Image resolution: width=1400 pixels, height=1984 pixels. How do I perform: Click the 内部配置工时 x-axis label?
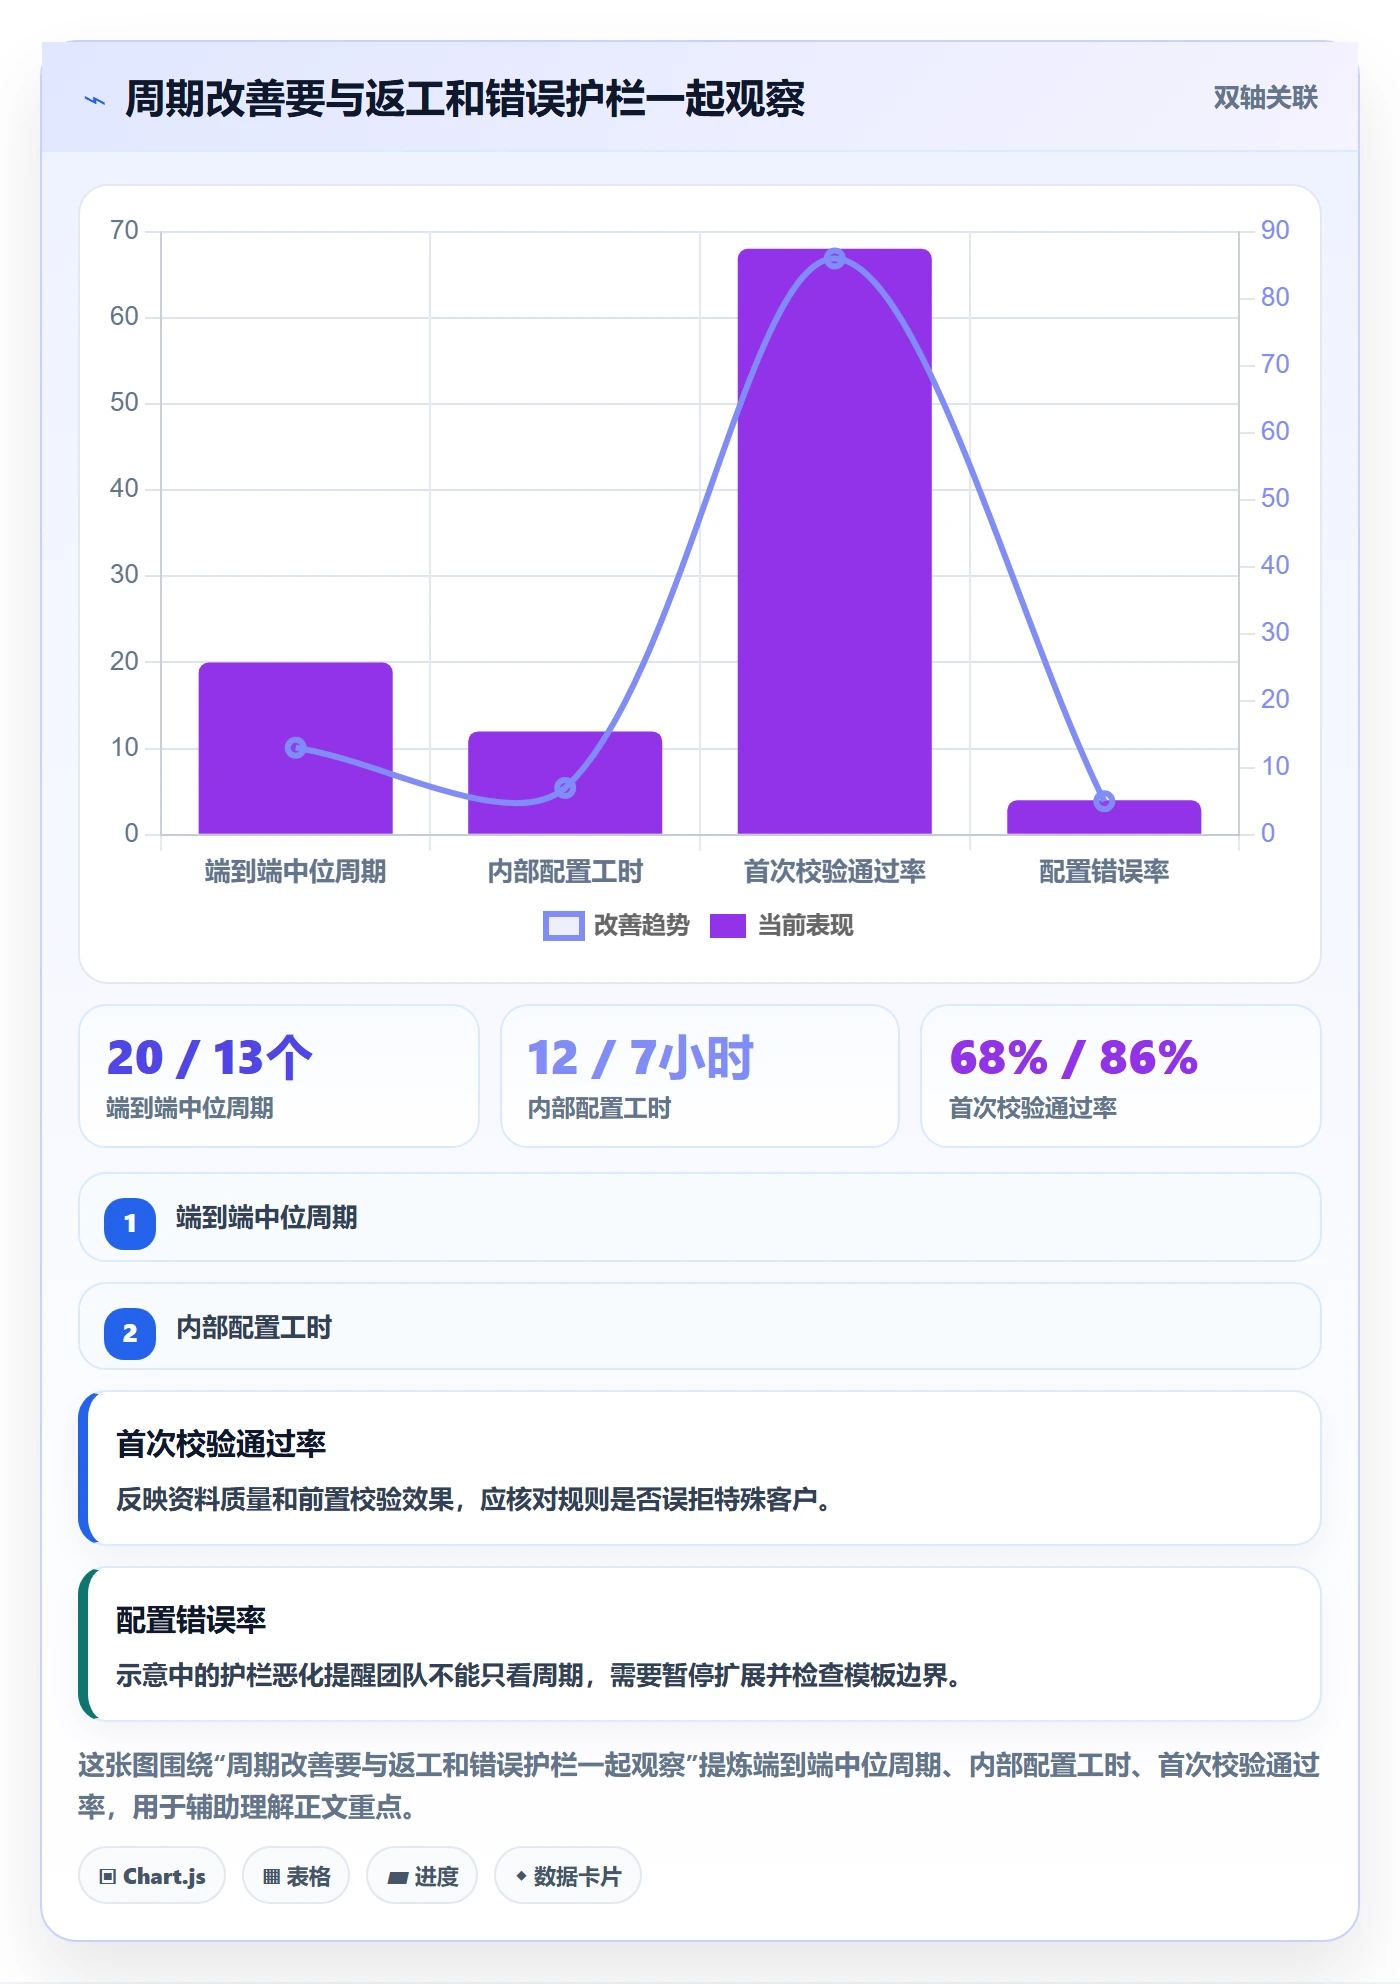point(565,872)
